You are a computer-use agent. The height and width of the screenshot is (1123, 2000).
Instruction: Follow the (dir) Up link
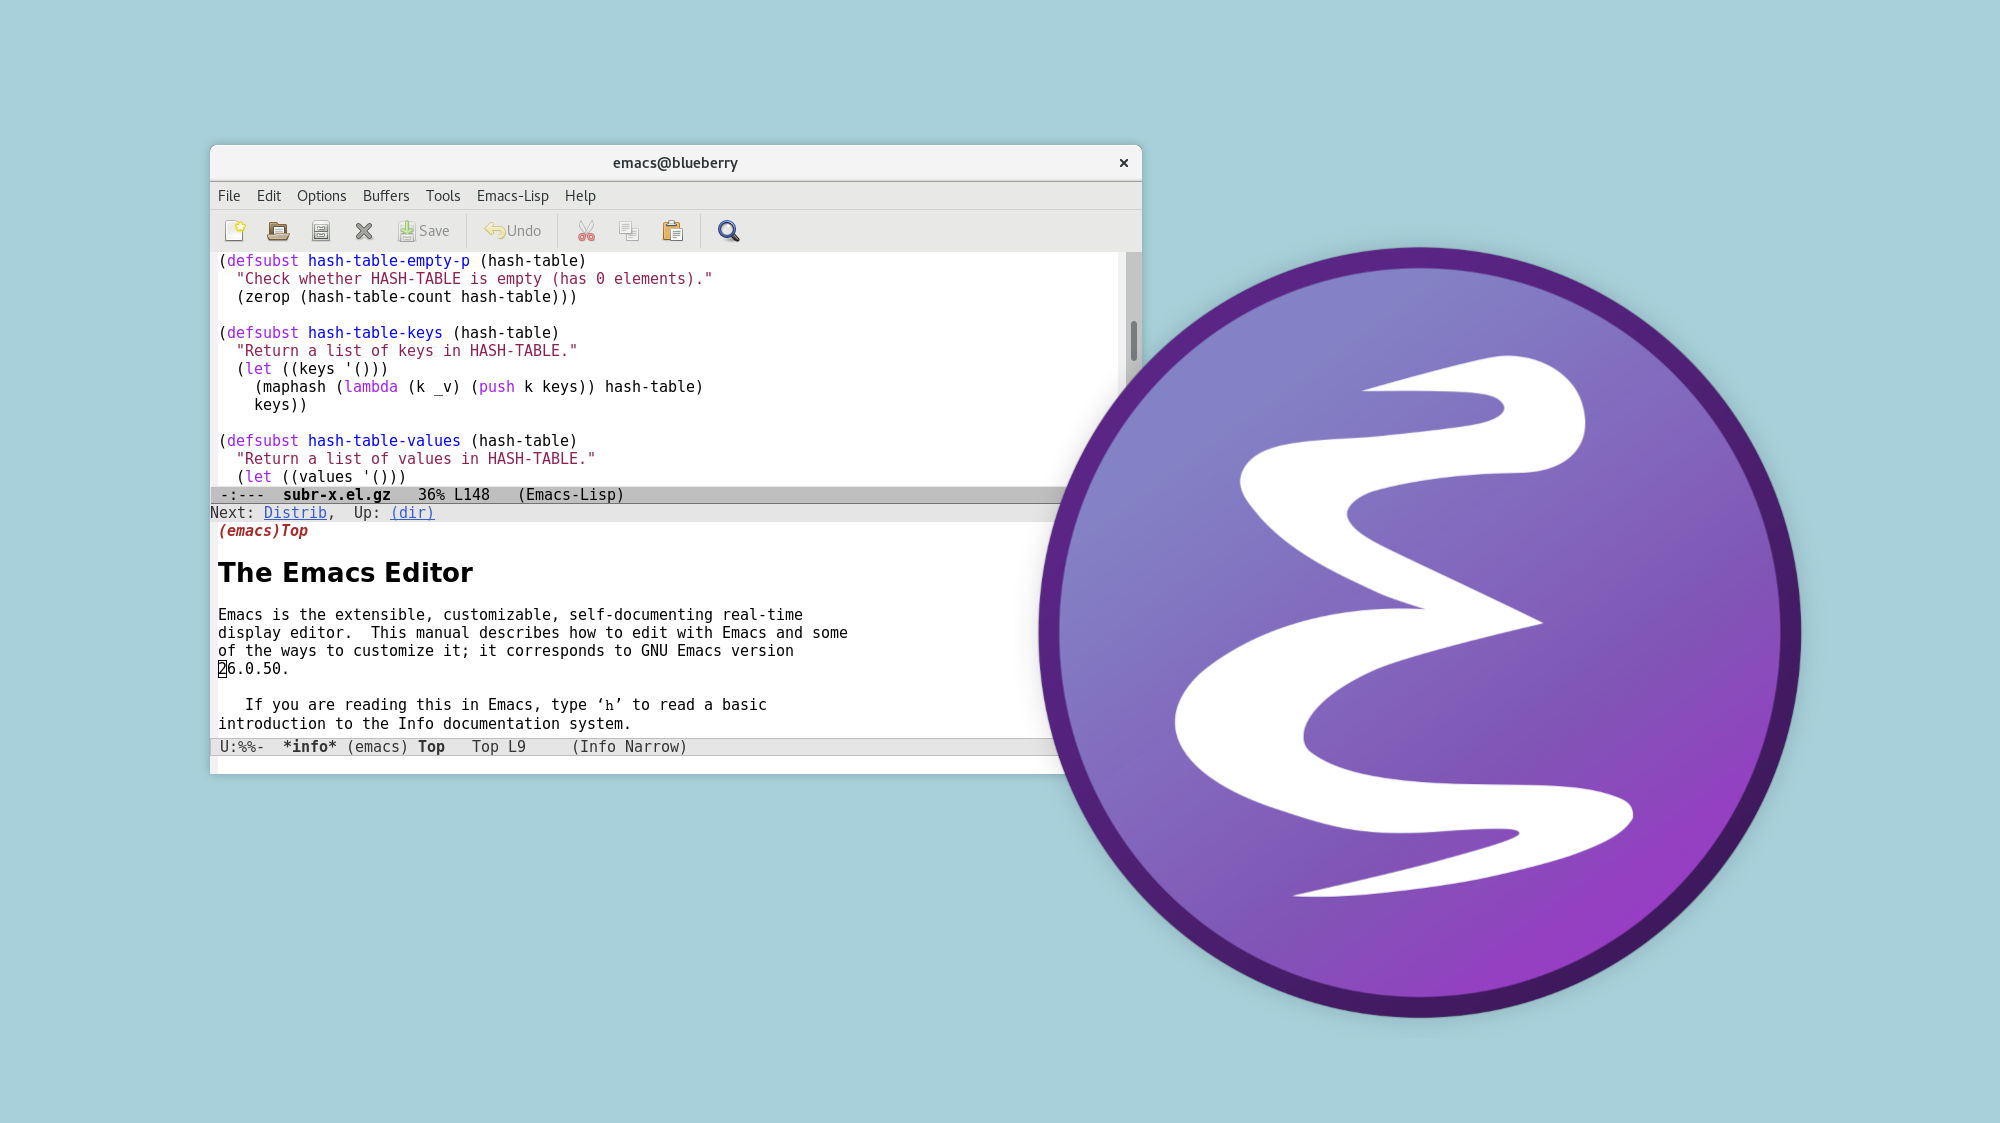412,513
